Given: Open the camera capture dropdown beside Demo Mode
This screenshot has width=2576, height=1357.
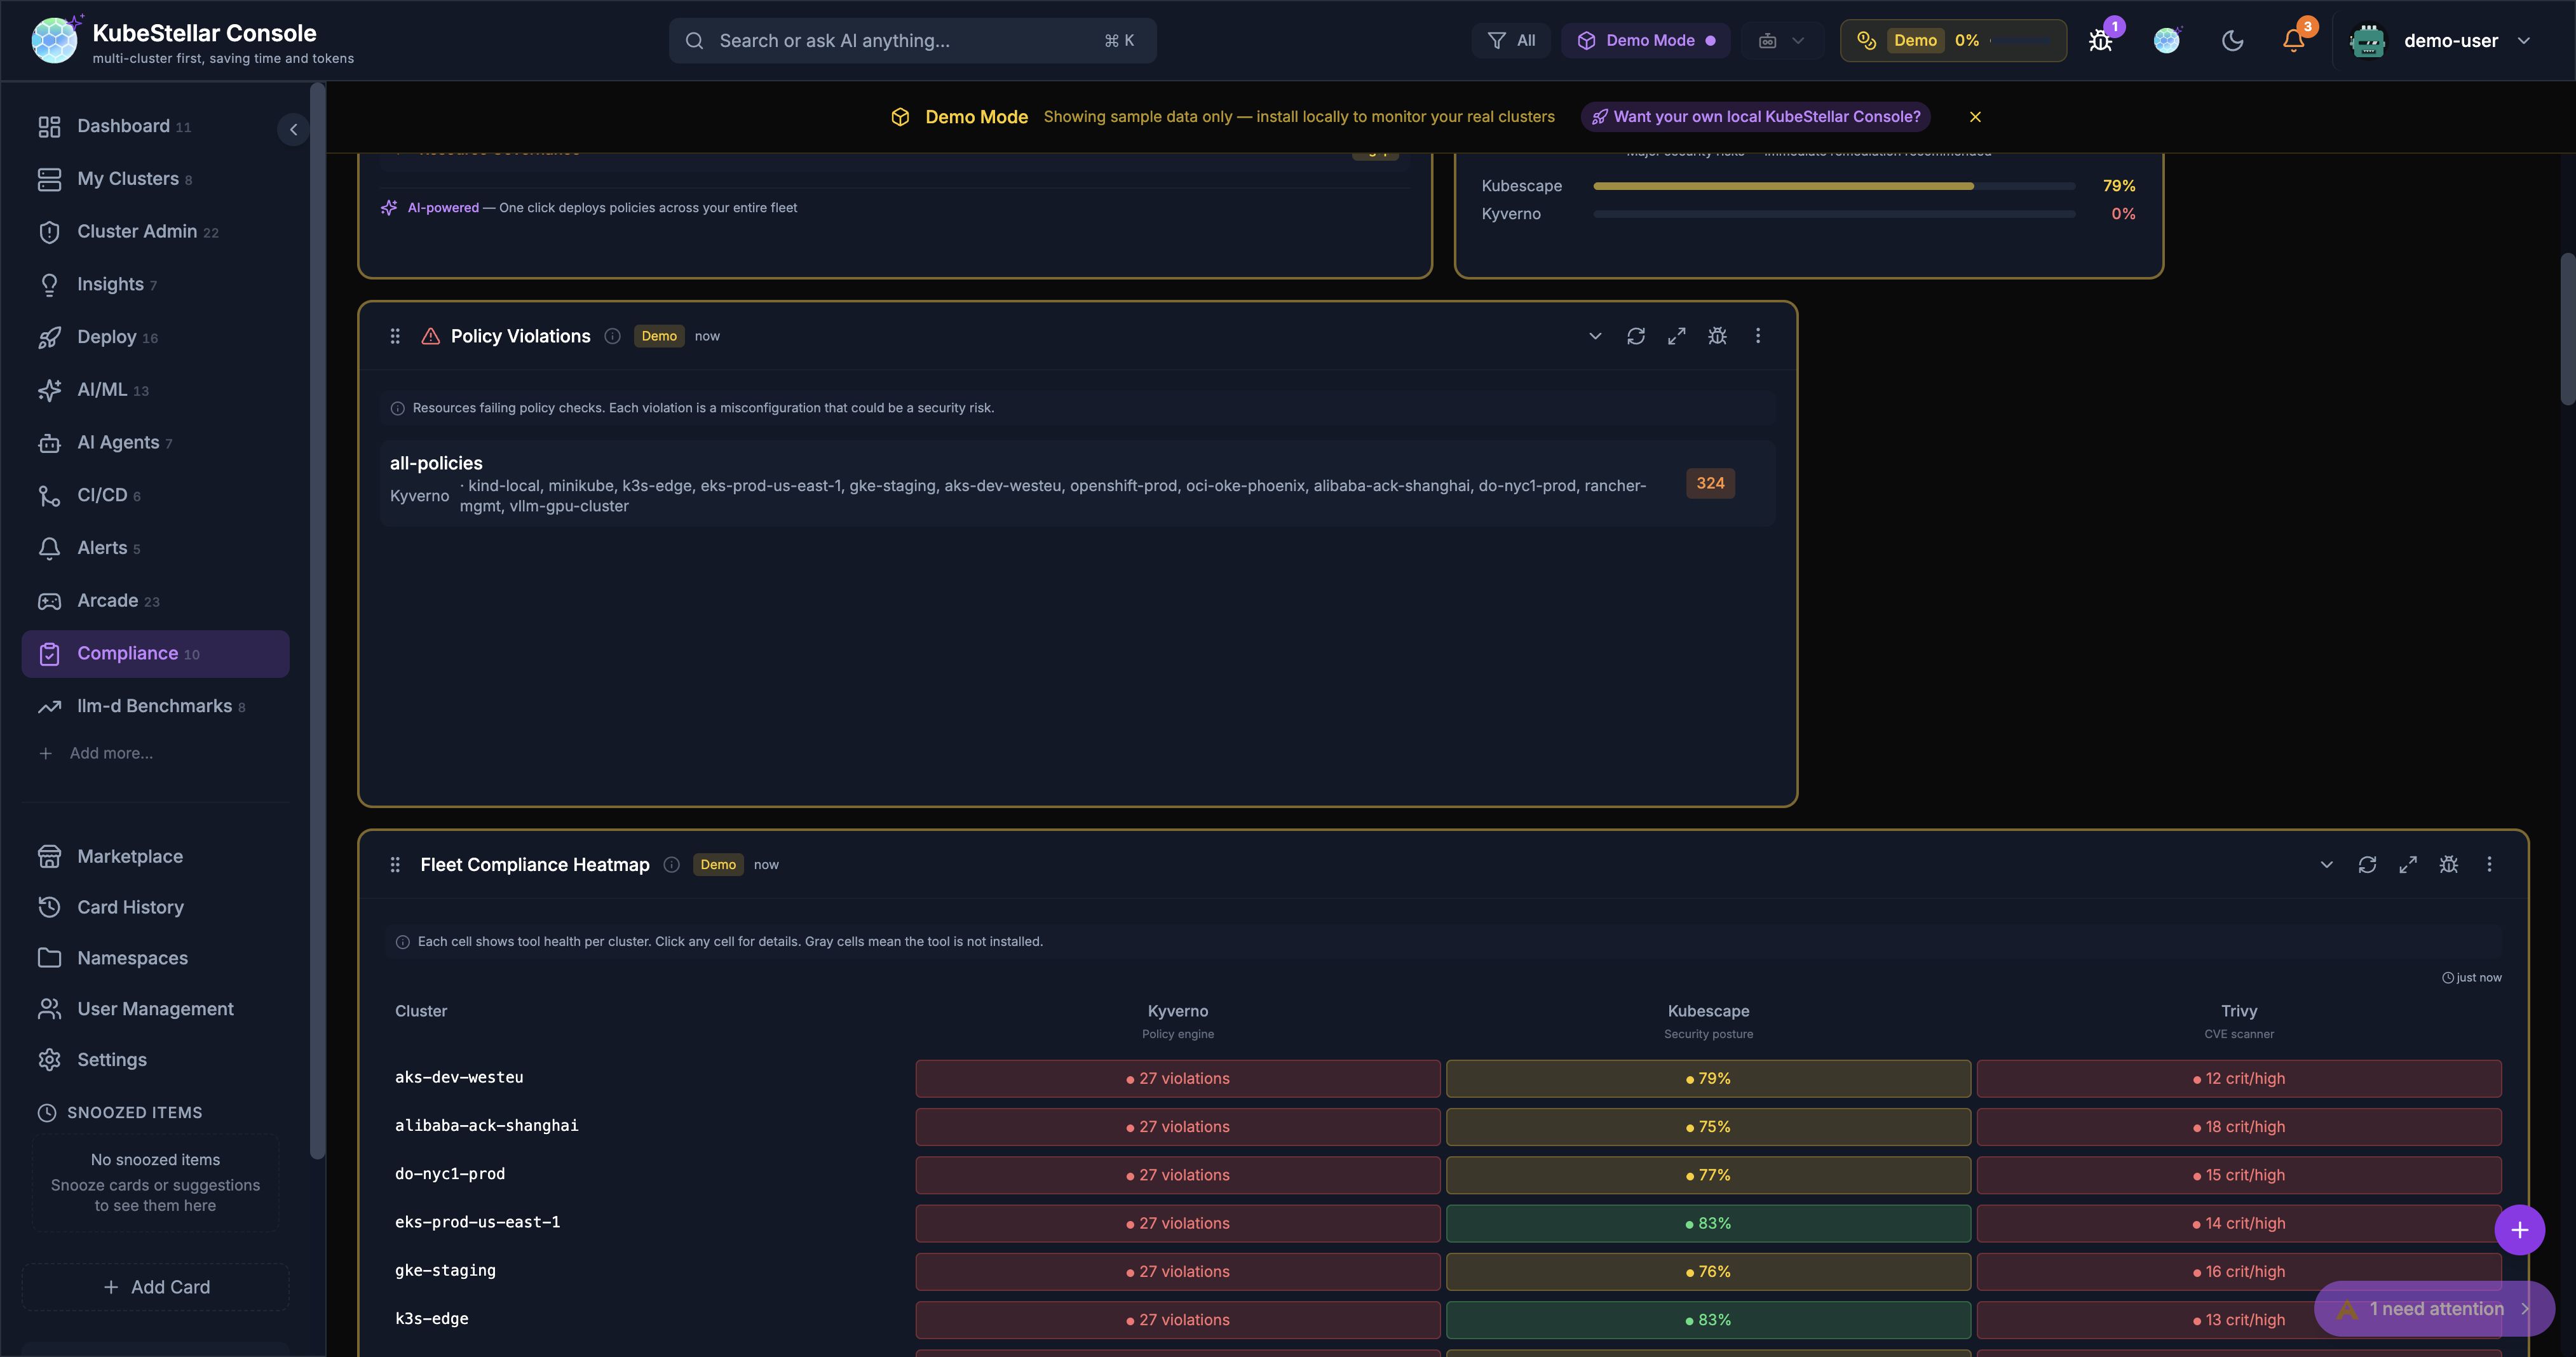Looking at the screenshot, I should click(x=1782, y=41).
